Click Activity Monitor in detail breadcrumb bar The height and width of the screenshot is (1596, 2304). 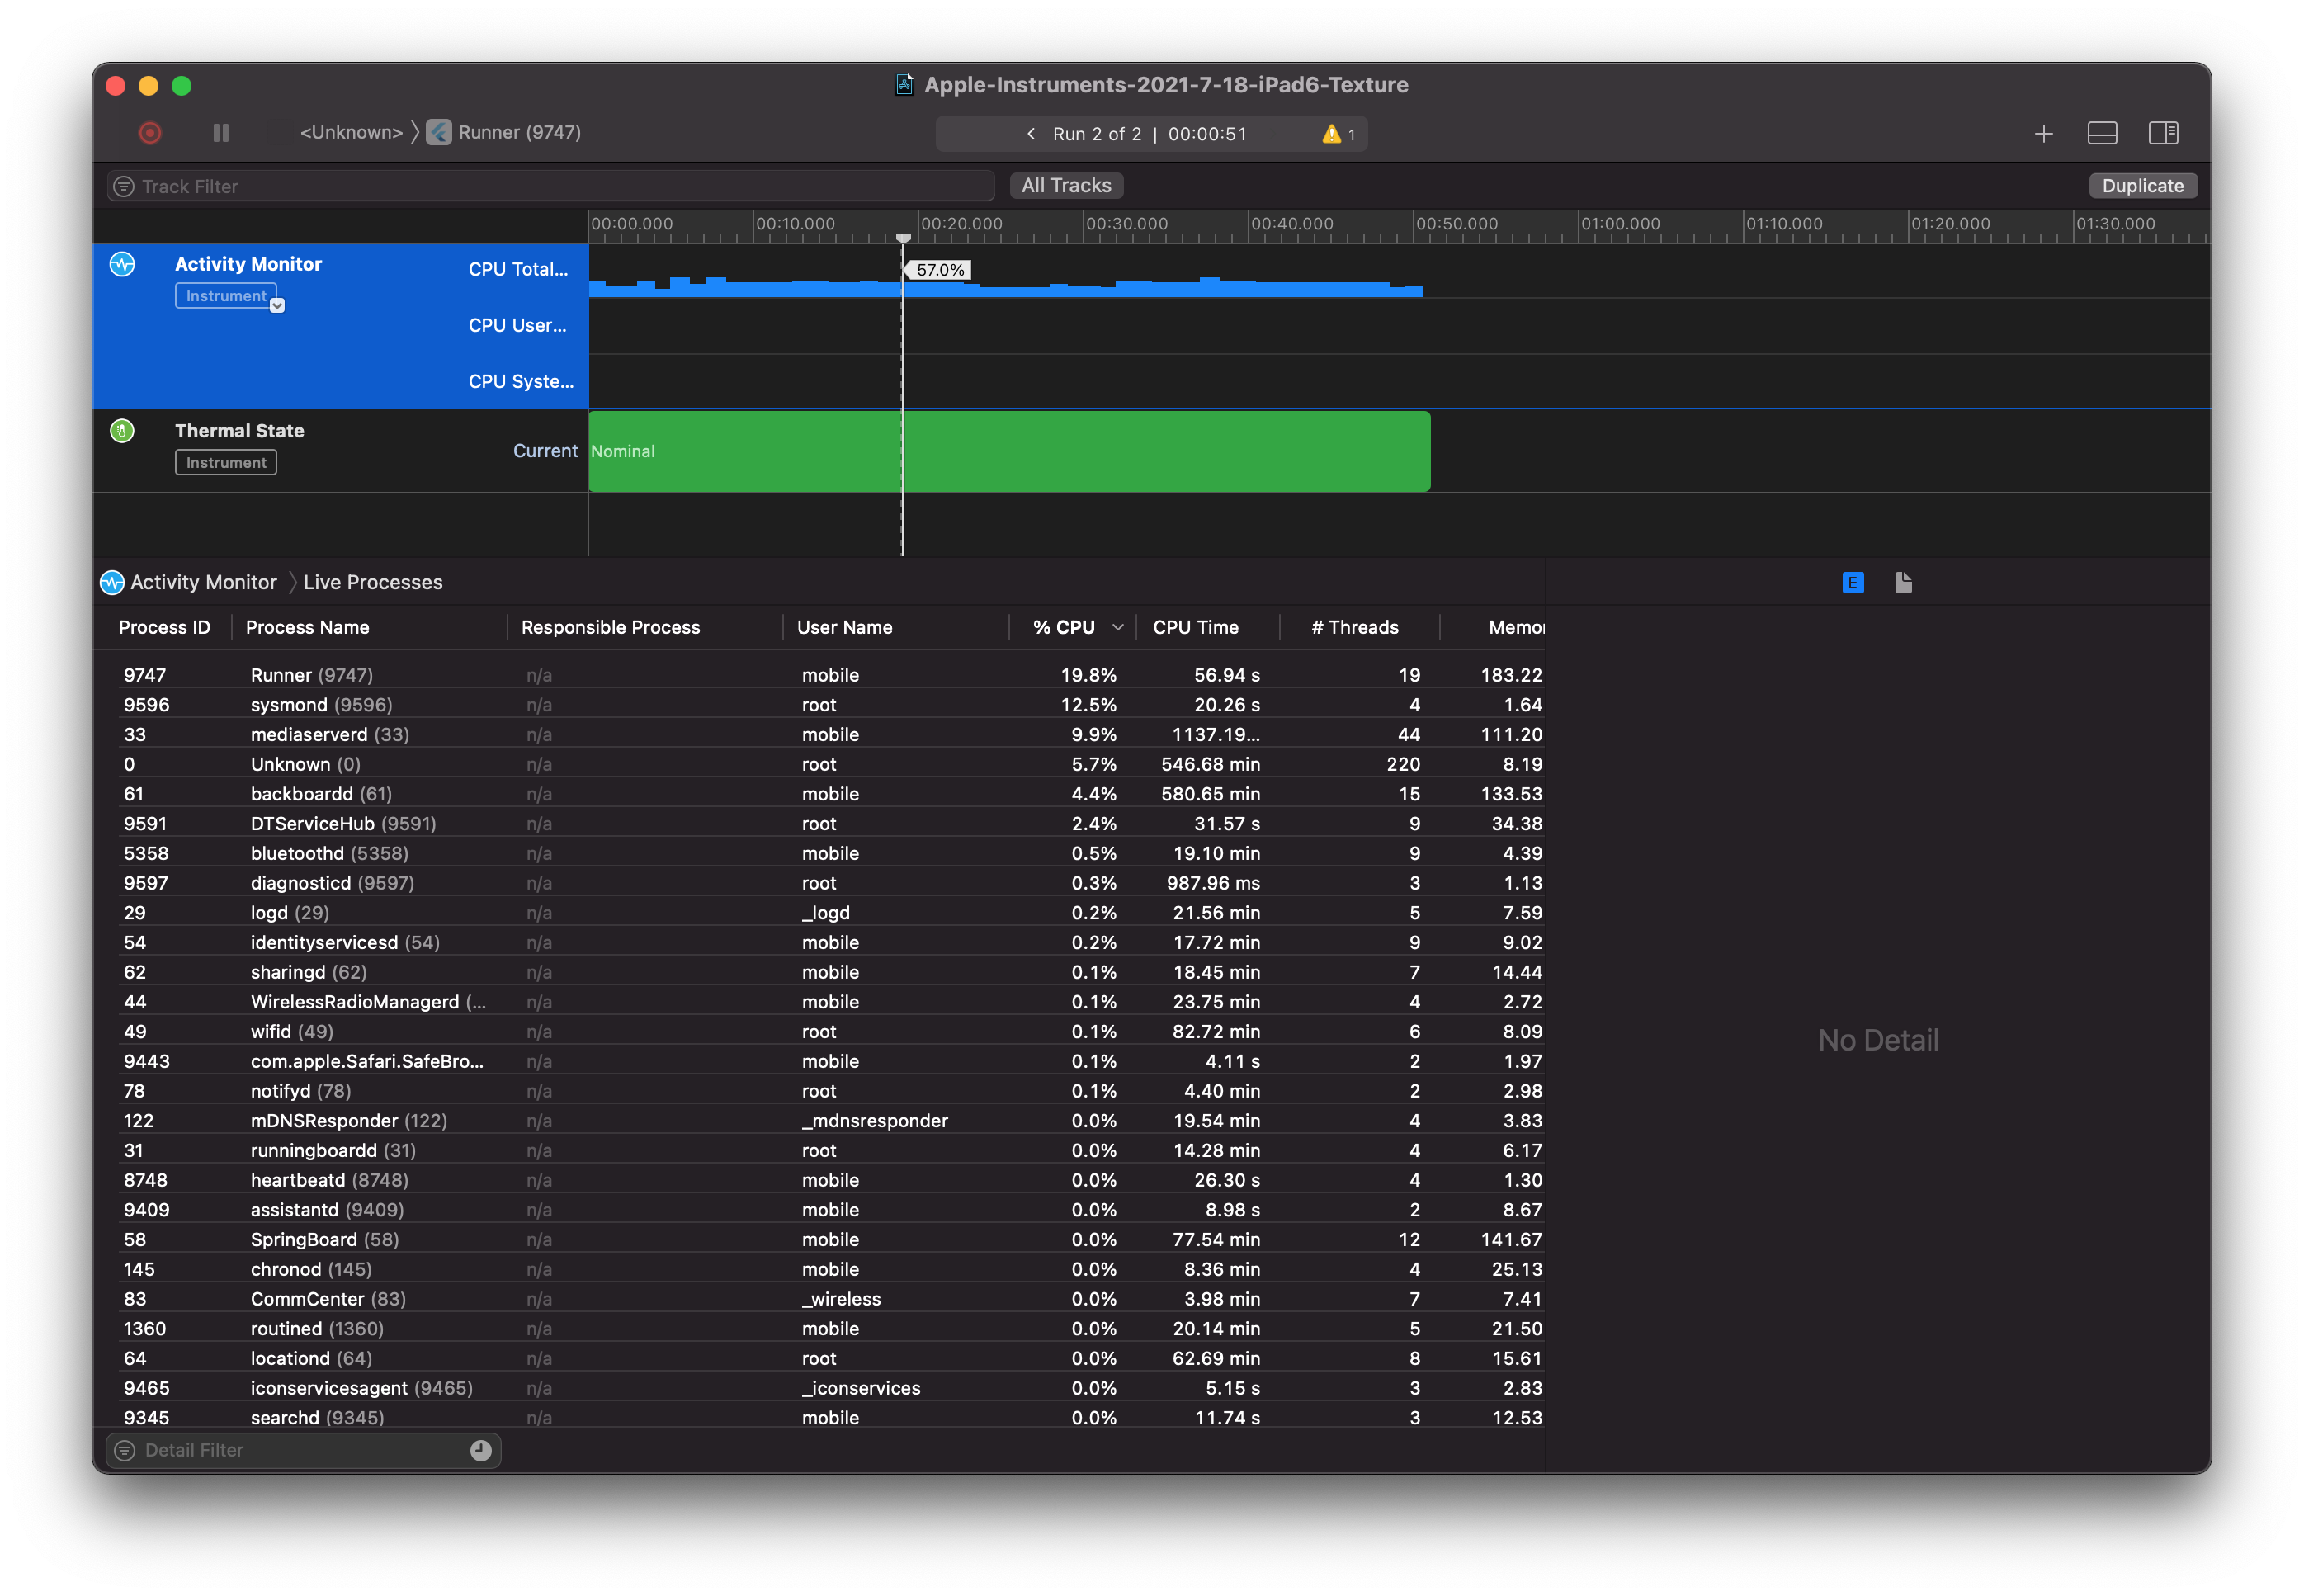(204, 582)
